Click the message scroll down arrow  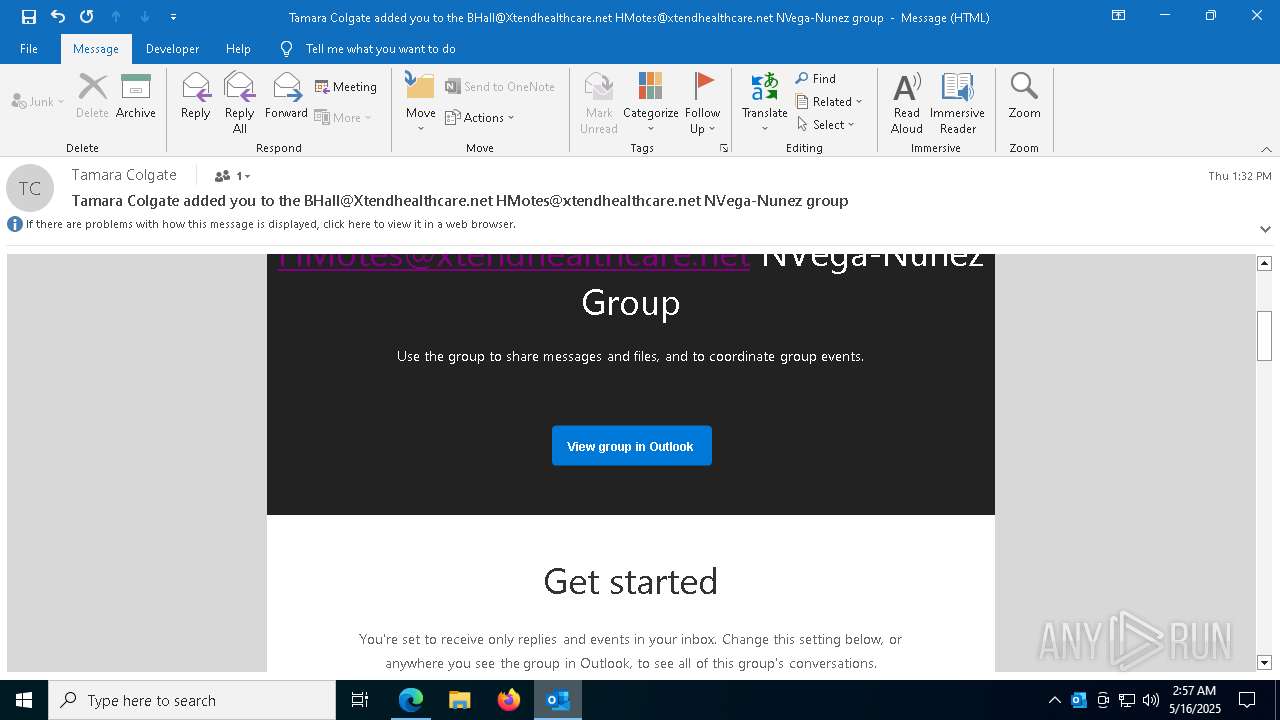[x=1264, y=663]
